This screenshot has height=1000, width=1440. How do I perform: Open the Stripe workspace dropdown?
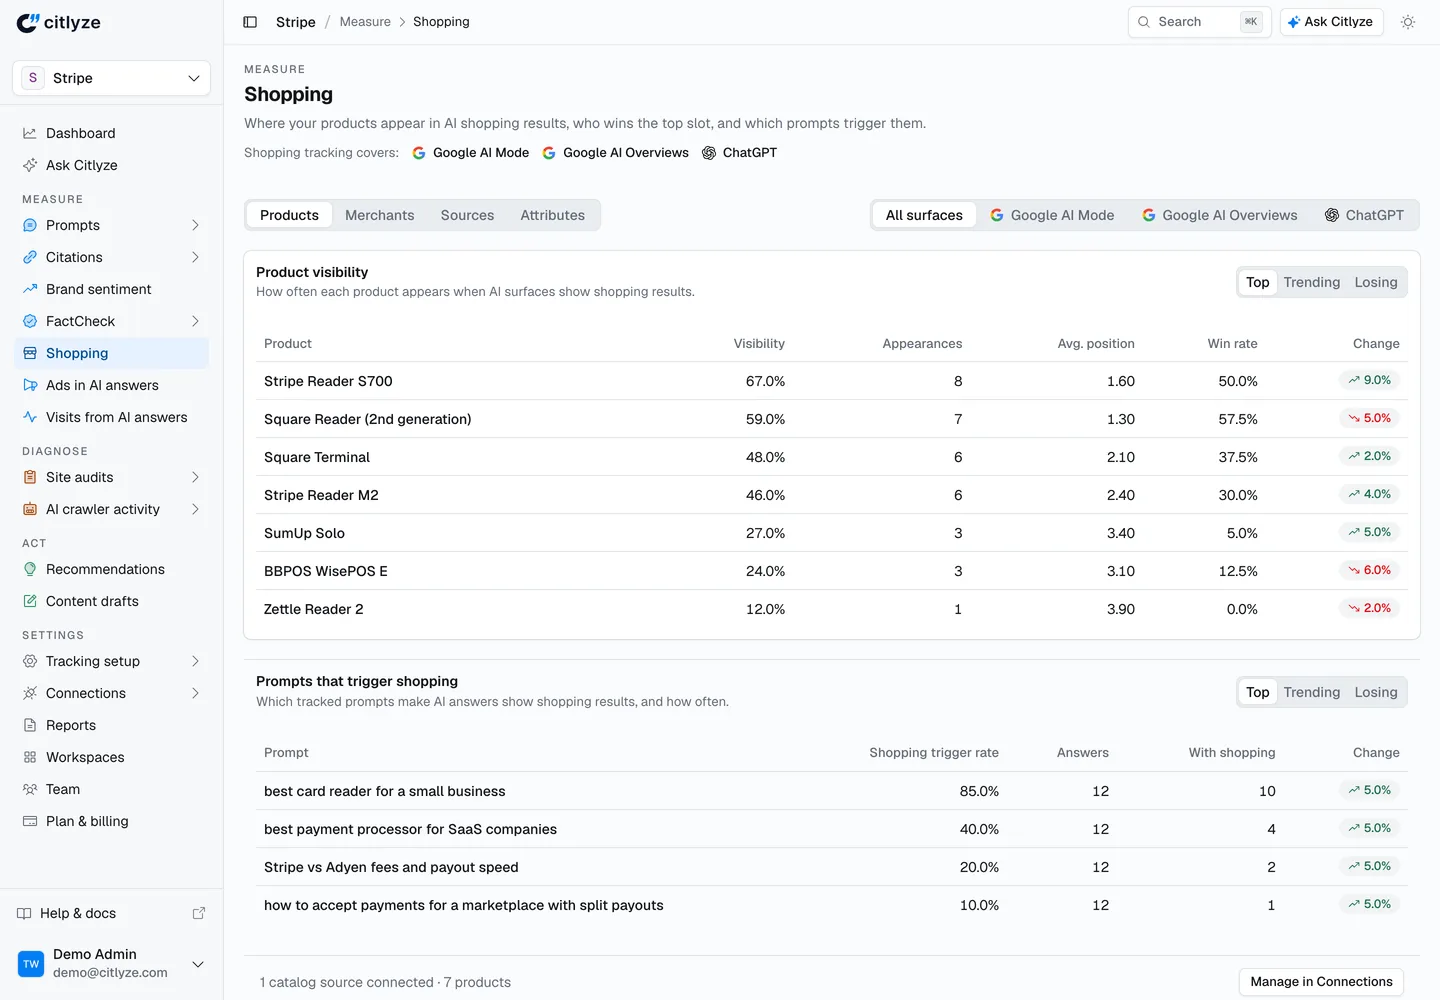tap(112, 78)
